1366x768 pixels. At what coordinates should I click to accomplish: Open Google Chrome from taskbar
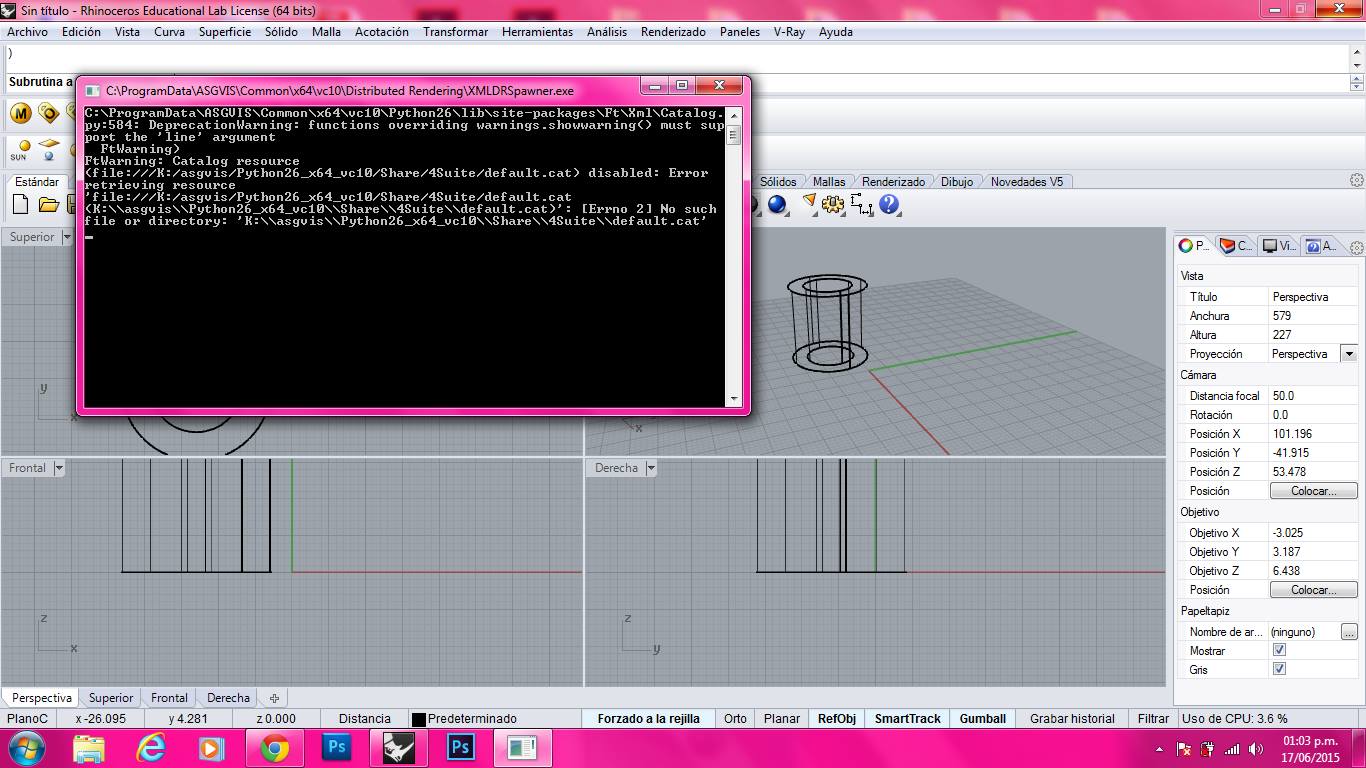point(275,748)
